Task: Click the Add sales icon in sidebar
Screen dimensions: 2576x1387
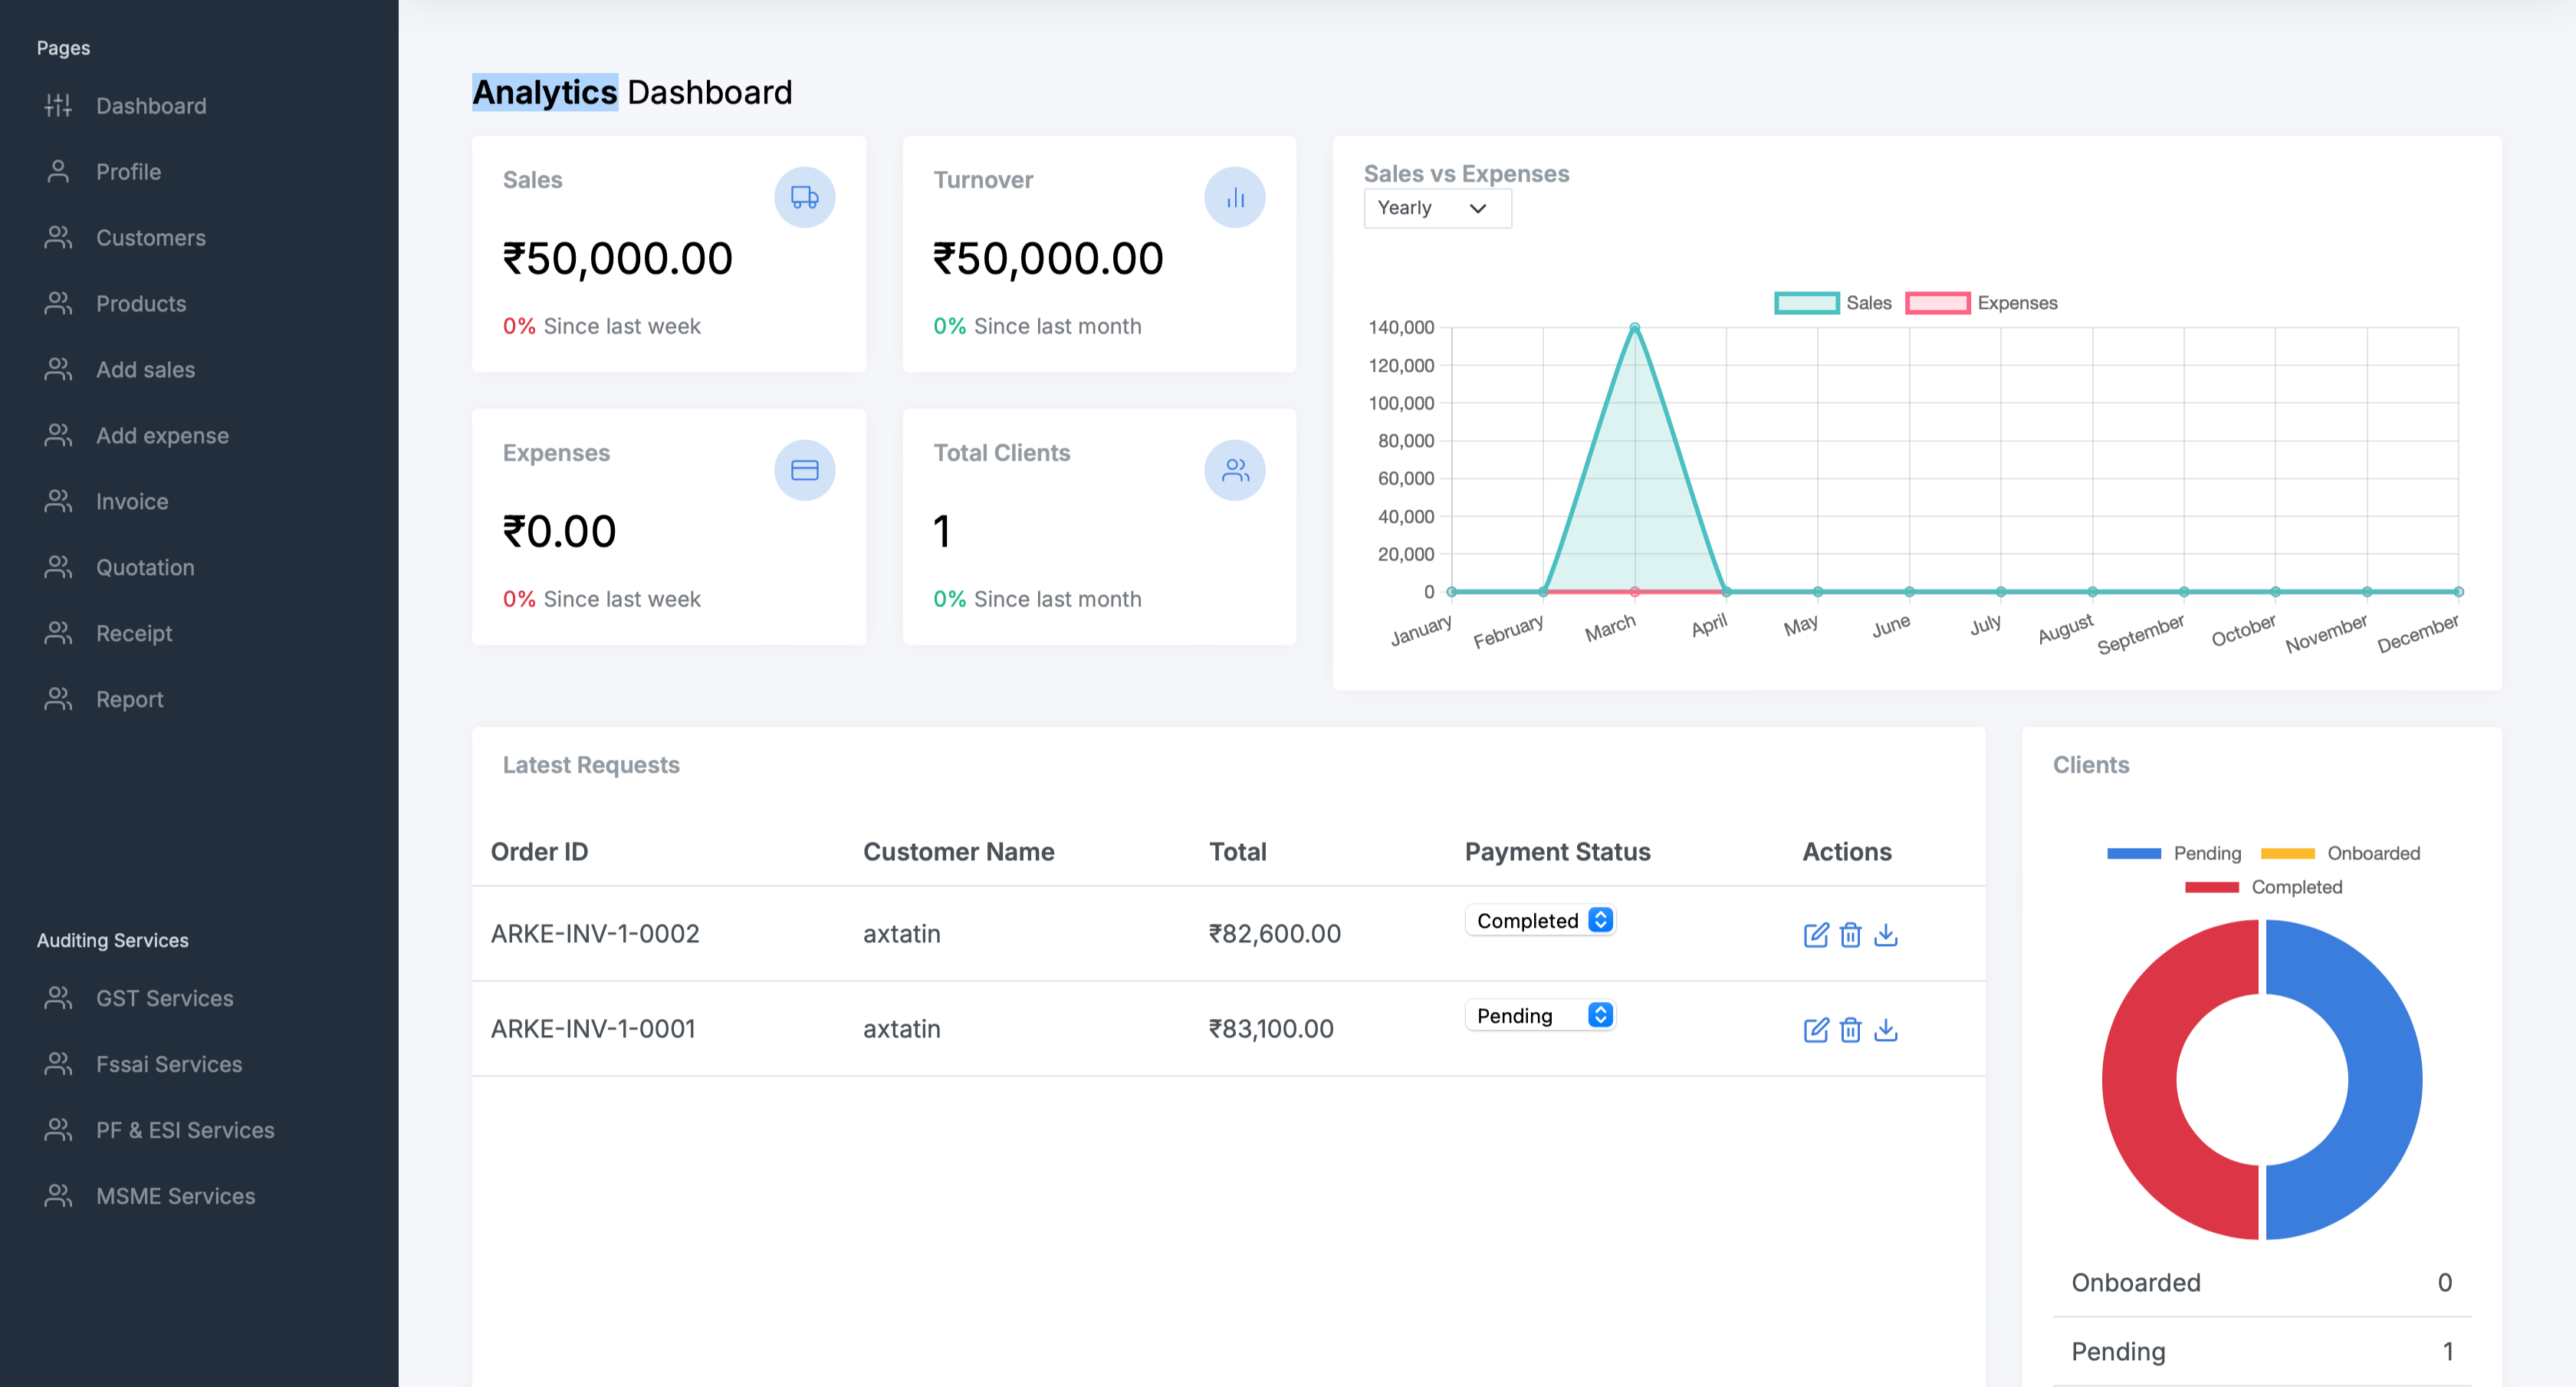Action: click(x=58, y=369)
